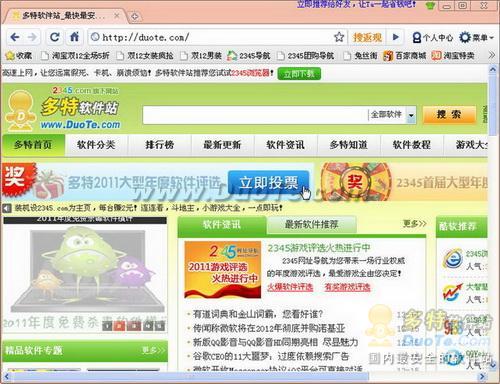
Task: Focus the site search input field
Action: [x=255, y=115]
